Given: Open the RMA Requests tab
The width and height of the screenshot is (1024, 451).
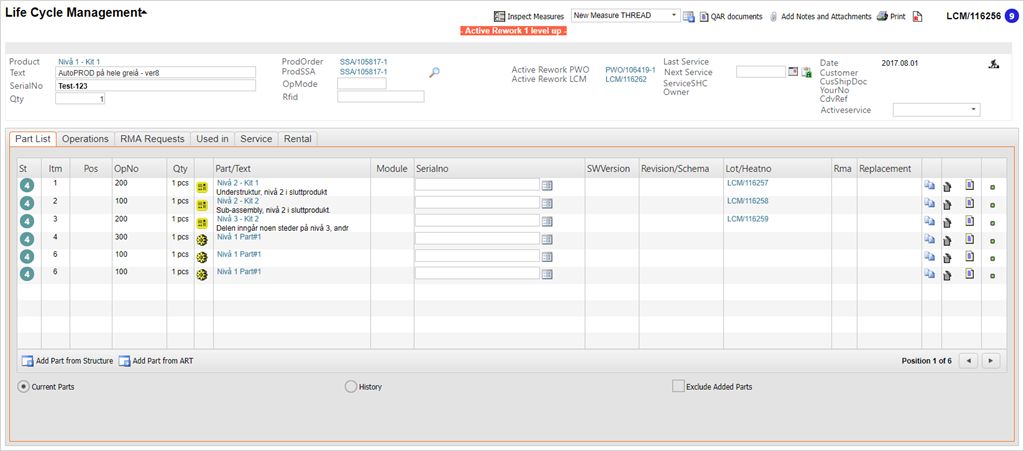Looking at the screenshot, I should [152, 139].
